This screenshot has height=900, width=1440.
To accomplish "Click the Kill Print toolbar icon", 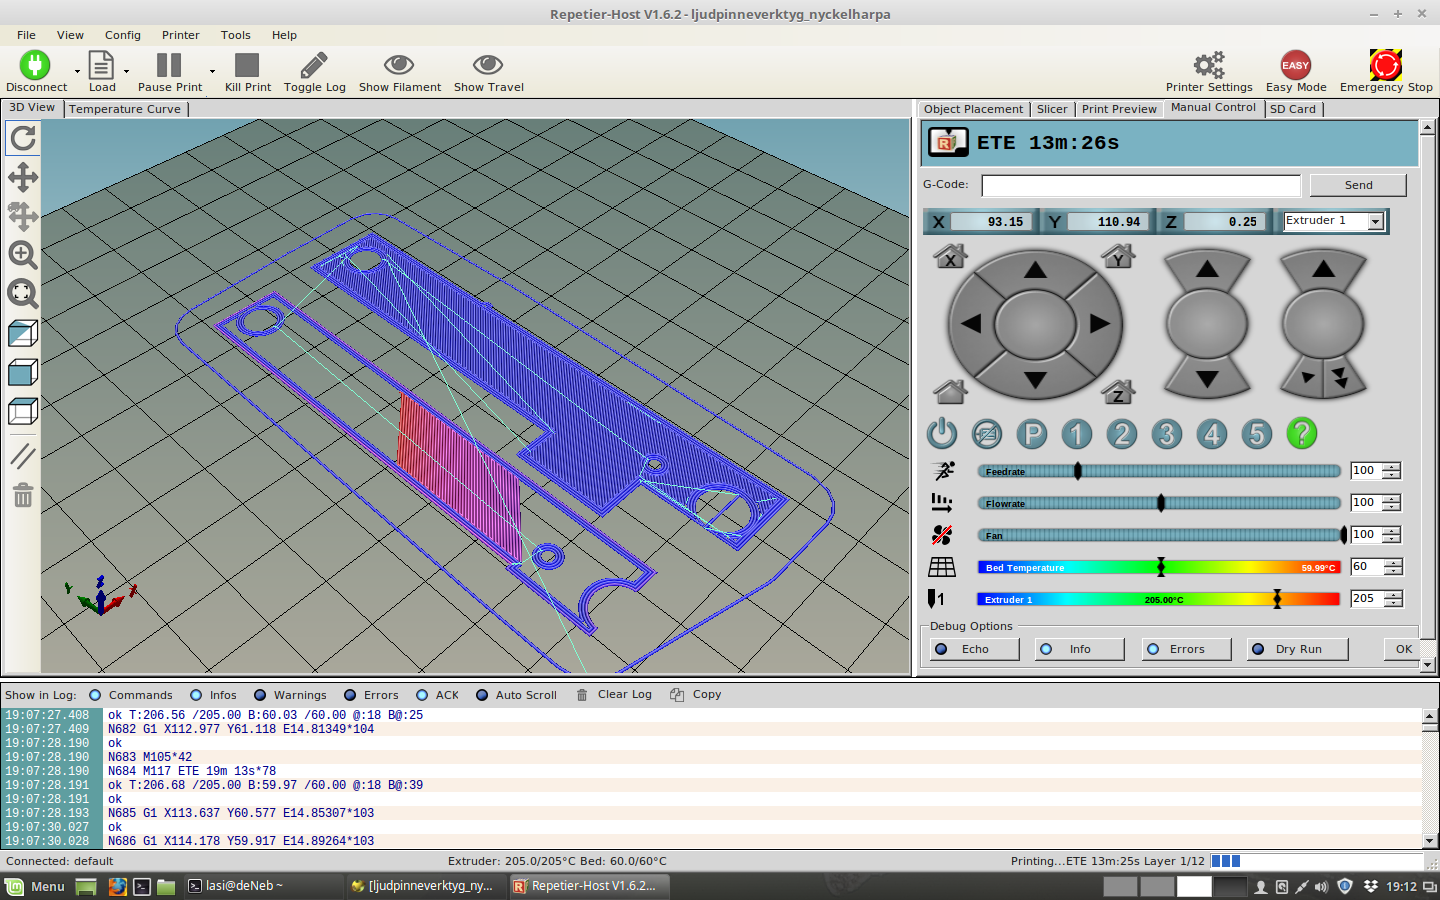I will coord(247,66).
